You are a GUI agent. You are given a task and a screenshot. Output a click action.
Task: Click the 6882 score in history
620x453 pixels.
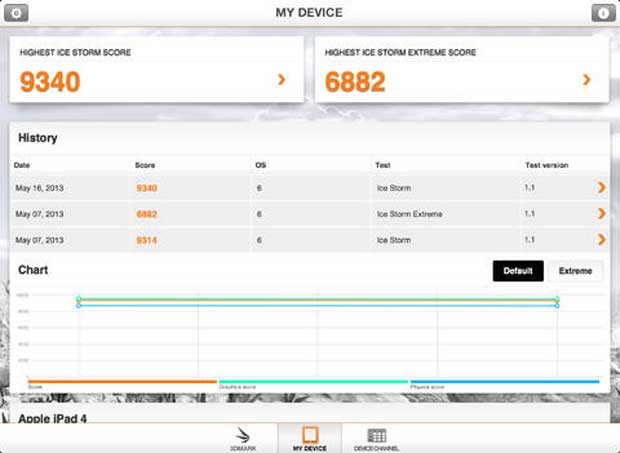147,214
